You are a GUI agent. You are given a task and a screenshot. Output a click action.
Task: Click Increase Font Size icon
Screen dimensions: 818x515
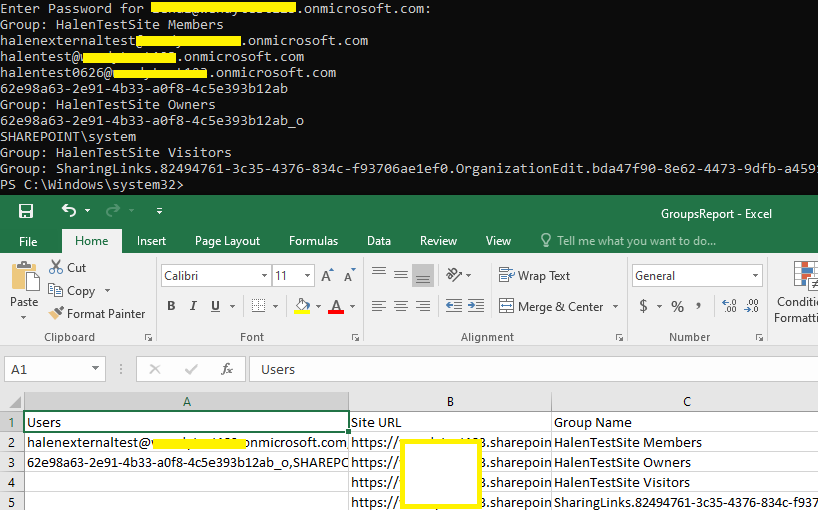pos(328,276)
